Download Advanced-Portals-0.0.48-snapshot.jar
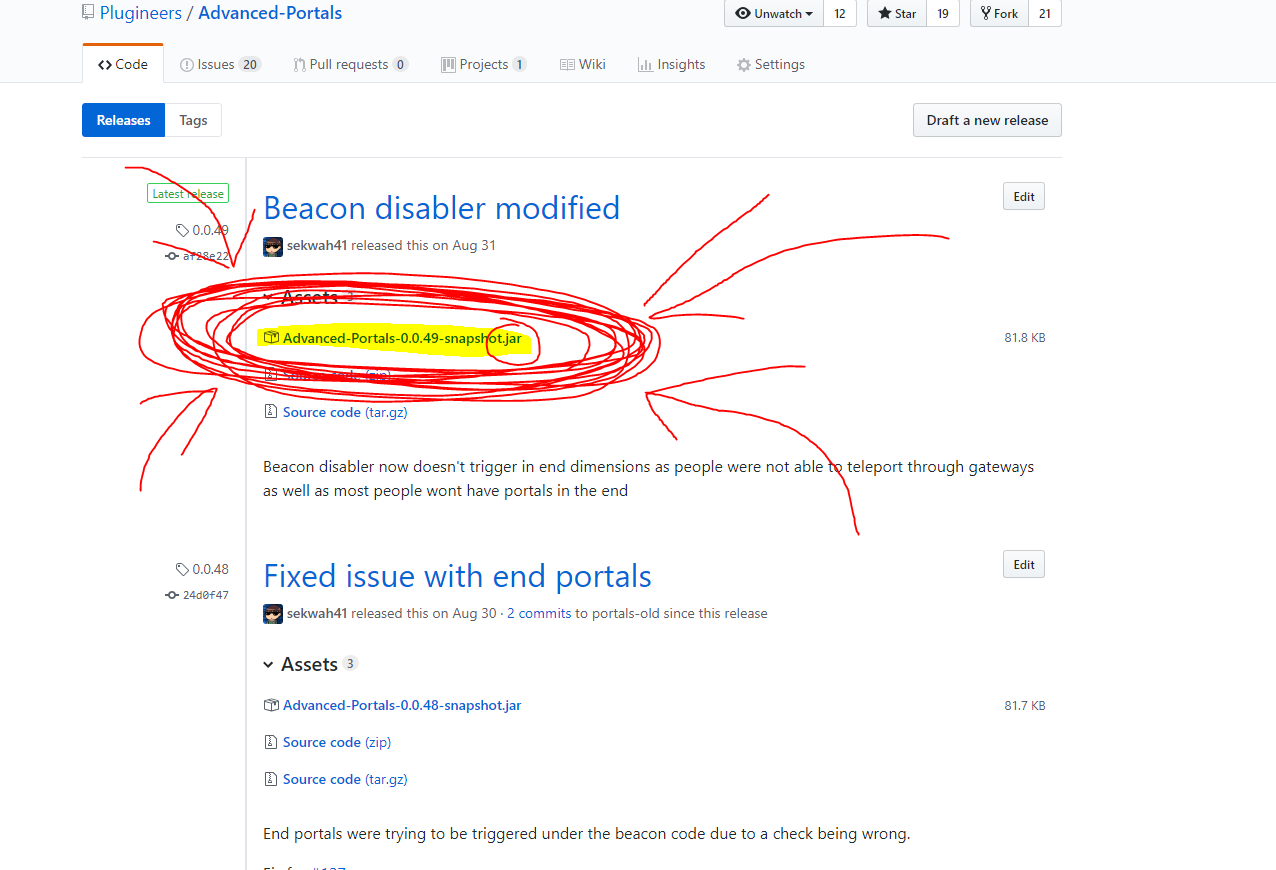1276x870 pixels. point(402,706)
